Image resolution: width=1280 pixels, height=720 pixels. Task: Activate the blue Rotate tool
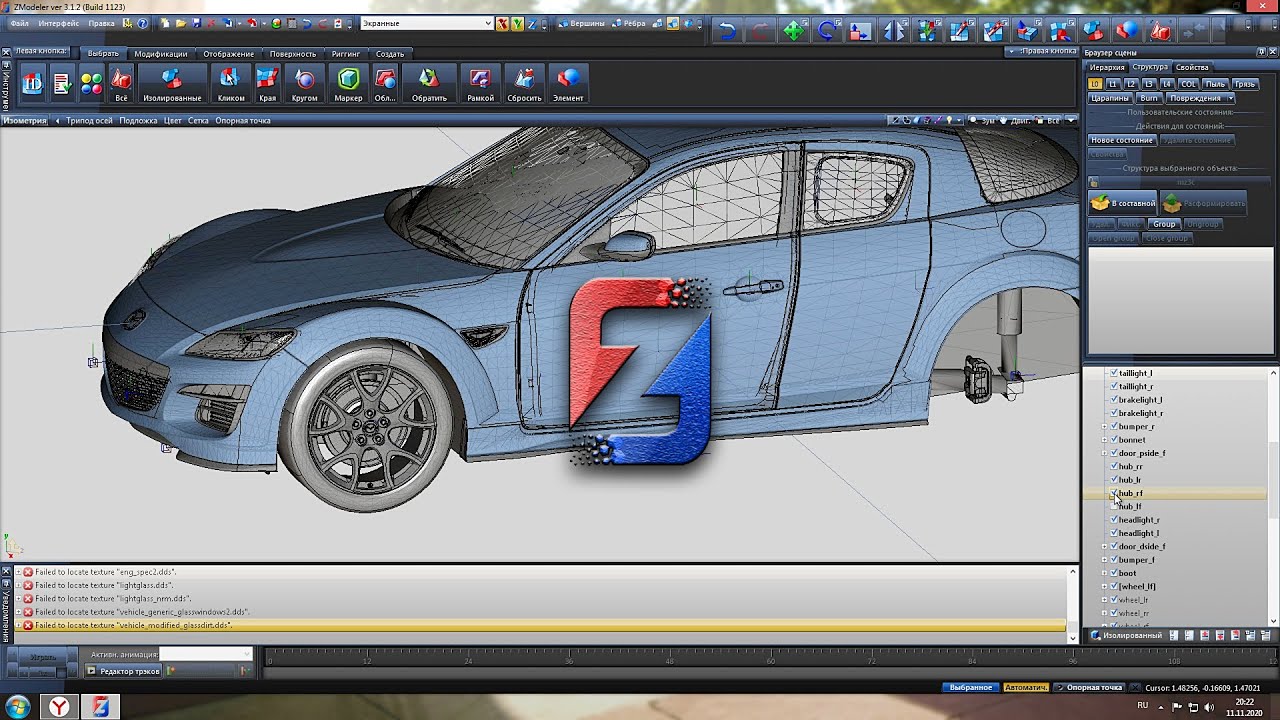pyautogui.click(x=826, y=31)
